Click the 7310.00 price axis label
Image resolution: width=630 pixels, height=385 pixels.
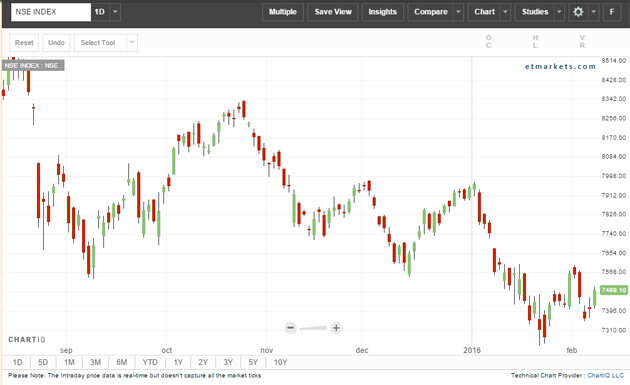tap(614, 330)
